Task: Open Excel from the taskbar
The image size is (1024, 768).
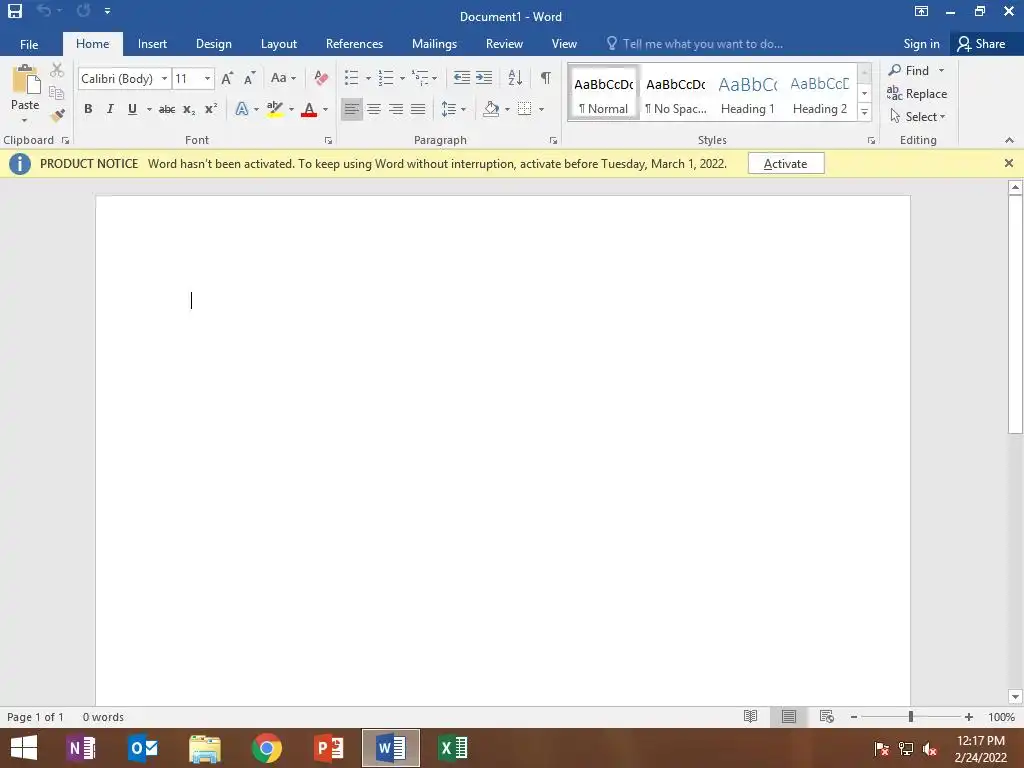Action: coord(453,748)
